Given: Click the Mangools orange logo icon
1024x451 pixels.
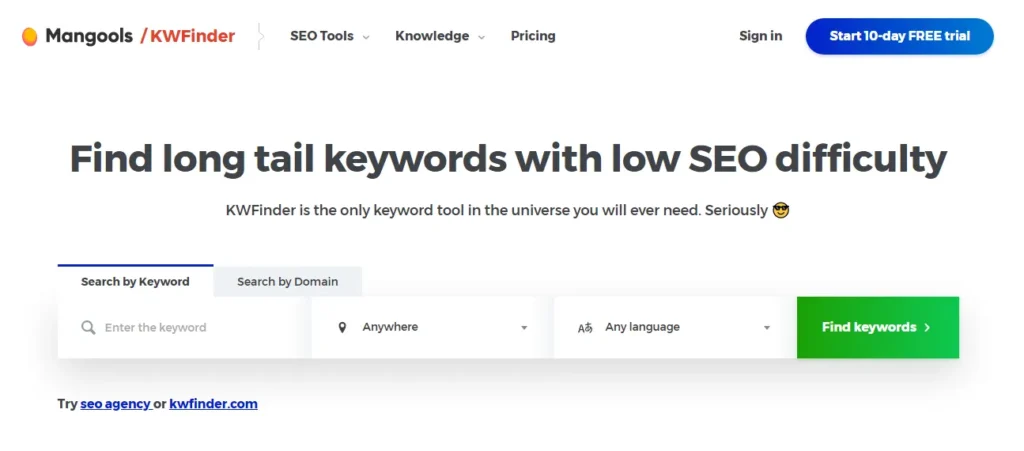Looking at the screenshot, I should click(30, 37).
